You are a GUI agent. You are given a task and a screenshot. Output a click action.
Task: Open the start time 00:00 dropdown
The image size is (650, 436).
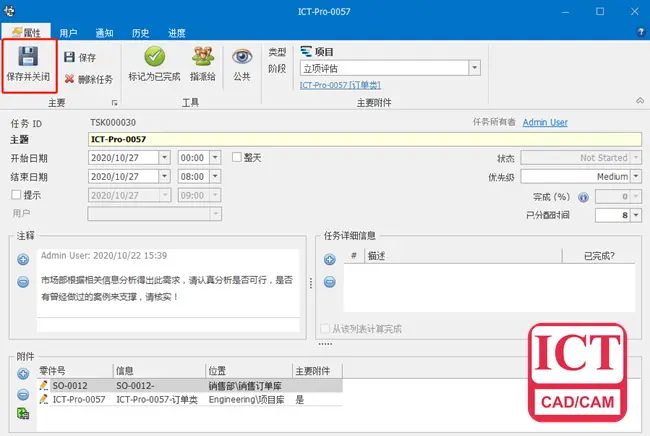(x=215, y=157)
